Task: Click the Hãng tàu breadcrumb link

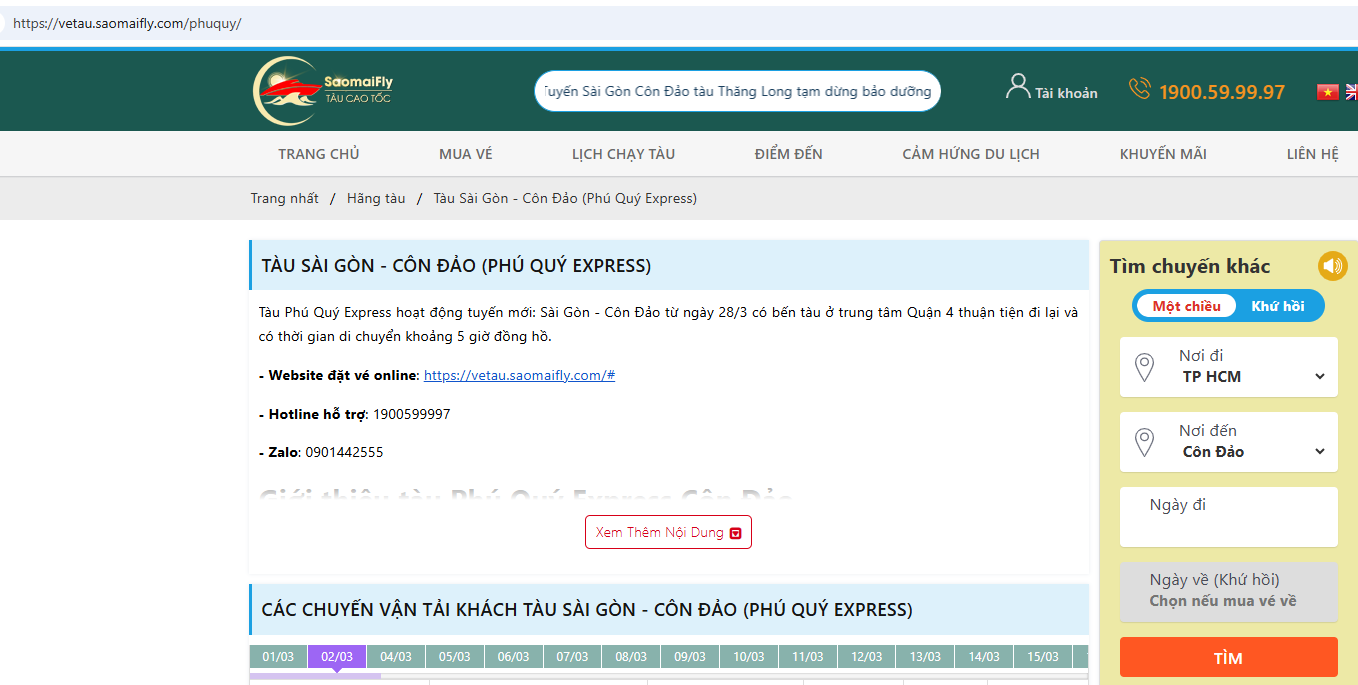Action: click(x=376, y=198)
